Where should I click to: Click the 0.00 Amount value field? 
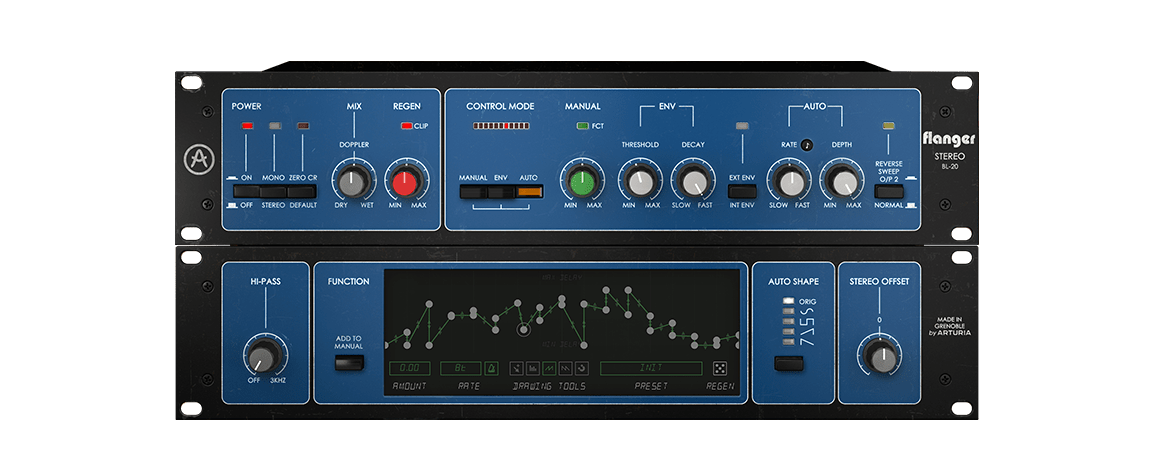411,367
